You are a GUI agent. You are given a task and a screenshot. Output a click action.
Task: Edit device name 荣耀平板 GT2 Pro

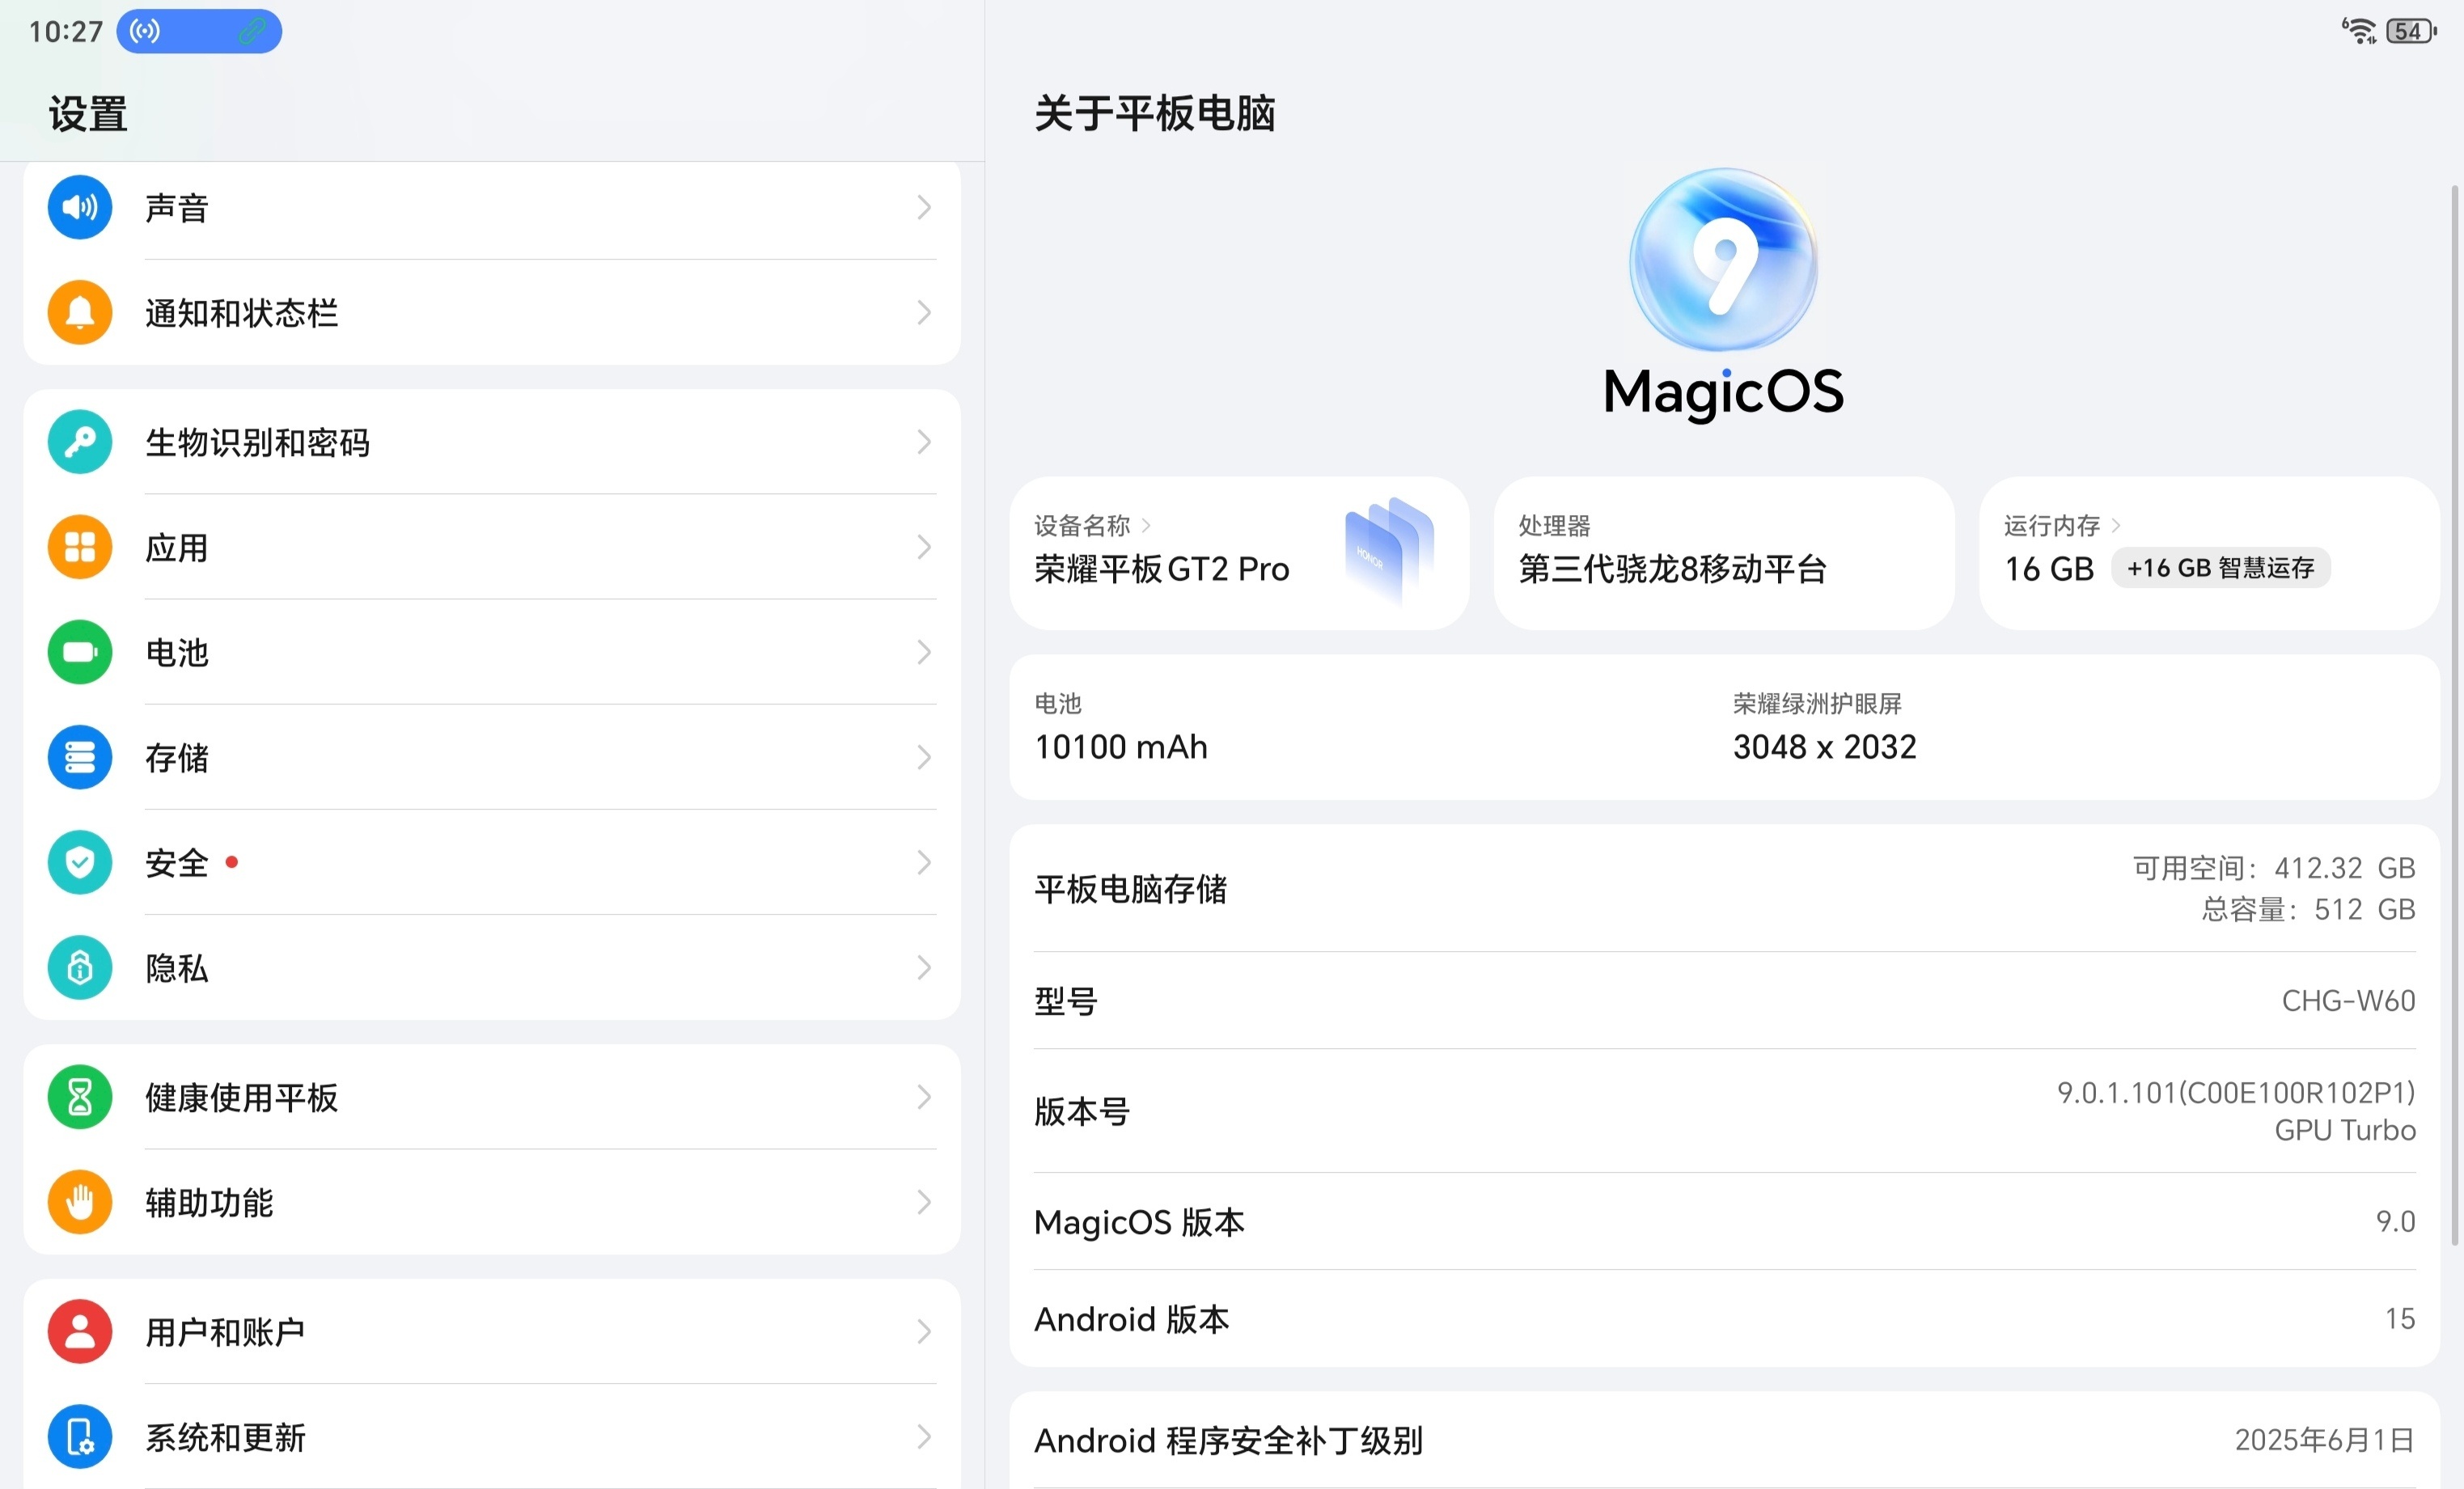(1162, 569)
